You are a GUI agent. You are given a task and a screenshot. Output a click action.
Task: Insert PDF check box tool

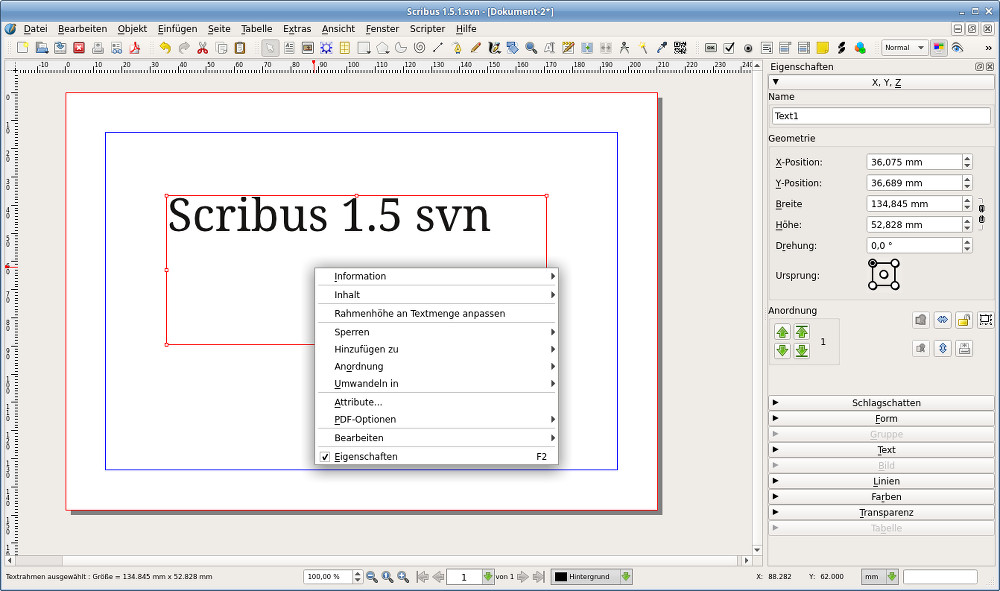[x=729, y=48]
